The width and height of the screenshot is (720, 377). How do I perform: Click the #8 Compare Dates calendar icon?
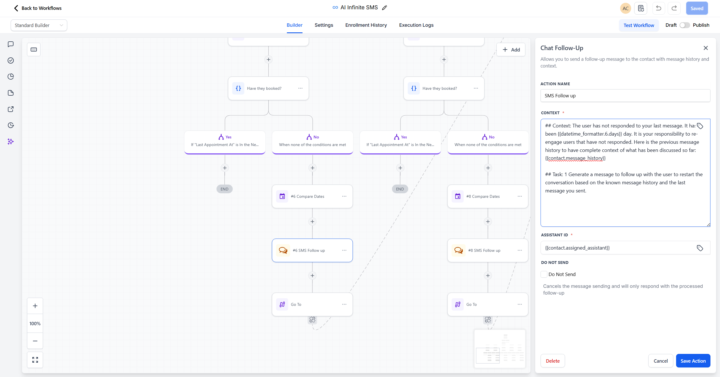[x=457, y=196]
